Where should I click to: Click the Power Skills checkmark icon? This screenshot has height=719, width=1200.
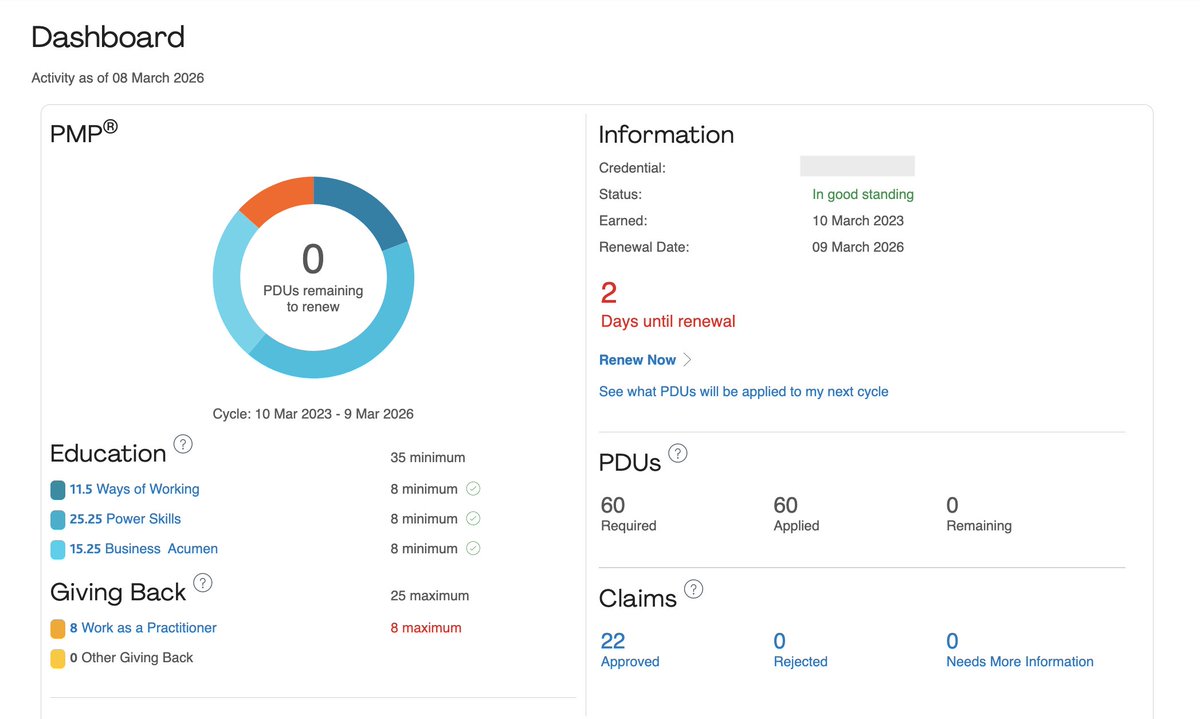click(473, 519)
